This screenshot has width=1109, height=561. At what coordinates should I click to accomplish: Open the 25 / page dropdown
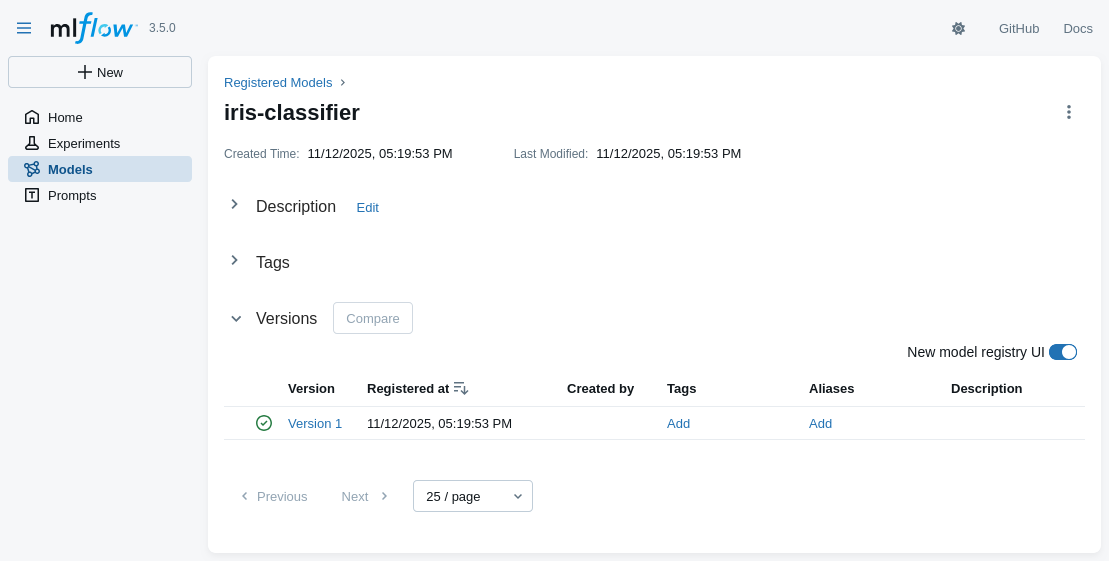pyautogui.click(x=472, y=496)
